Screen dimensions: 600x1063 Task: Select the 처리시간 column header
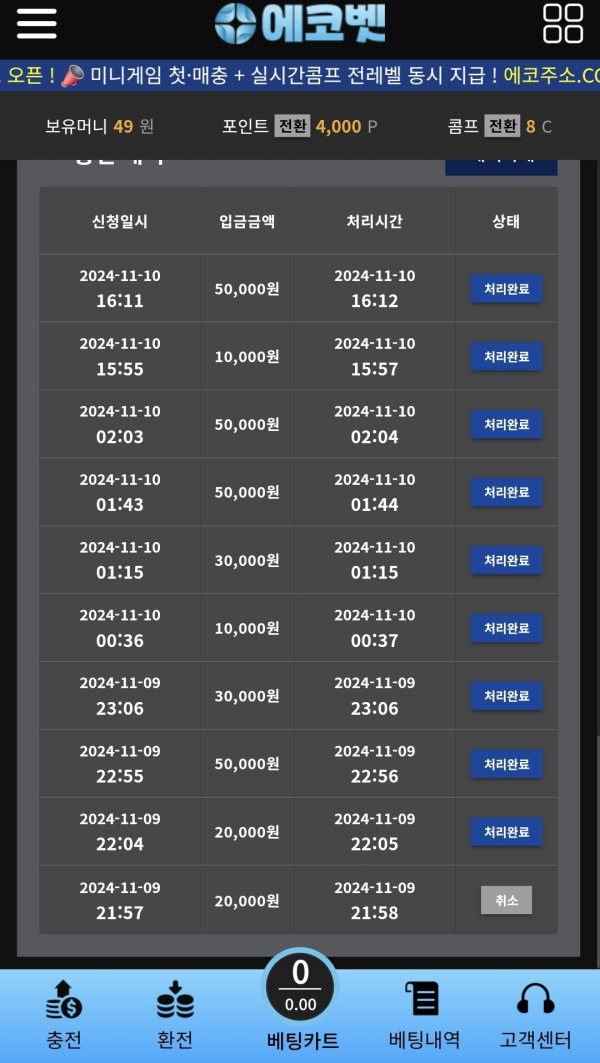[374, 222]
